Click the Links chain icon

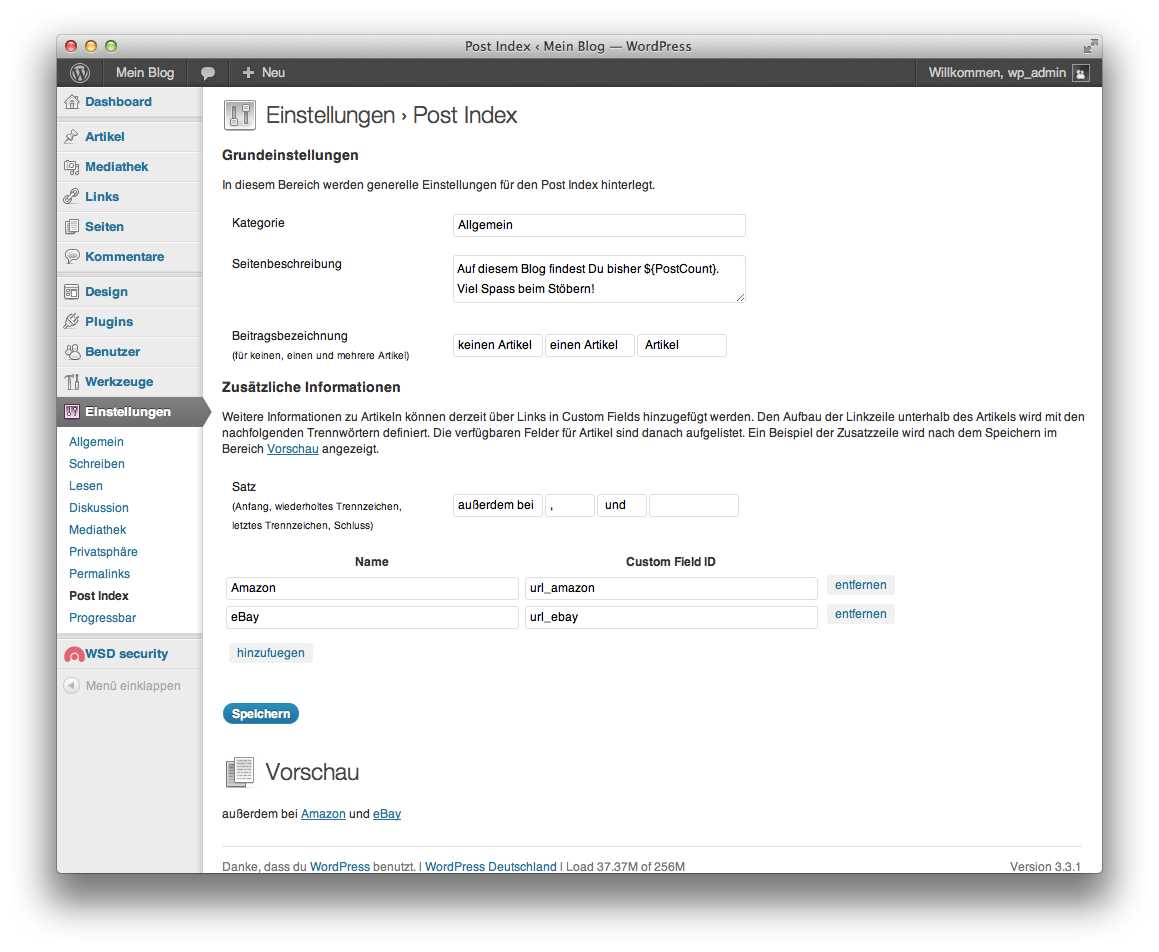pyautogui.click(x=72, y=197)
